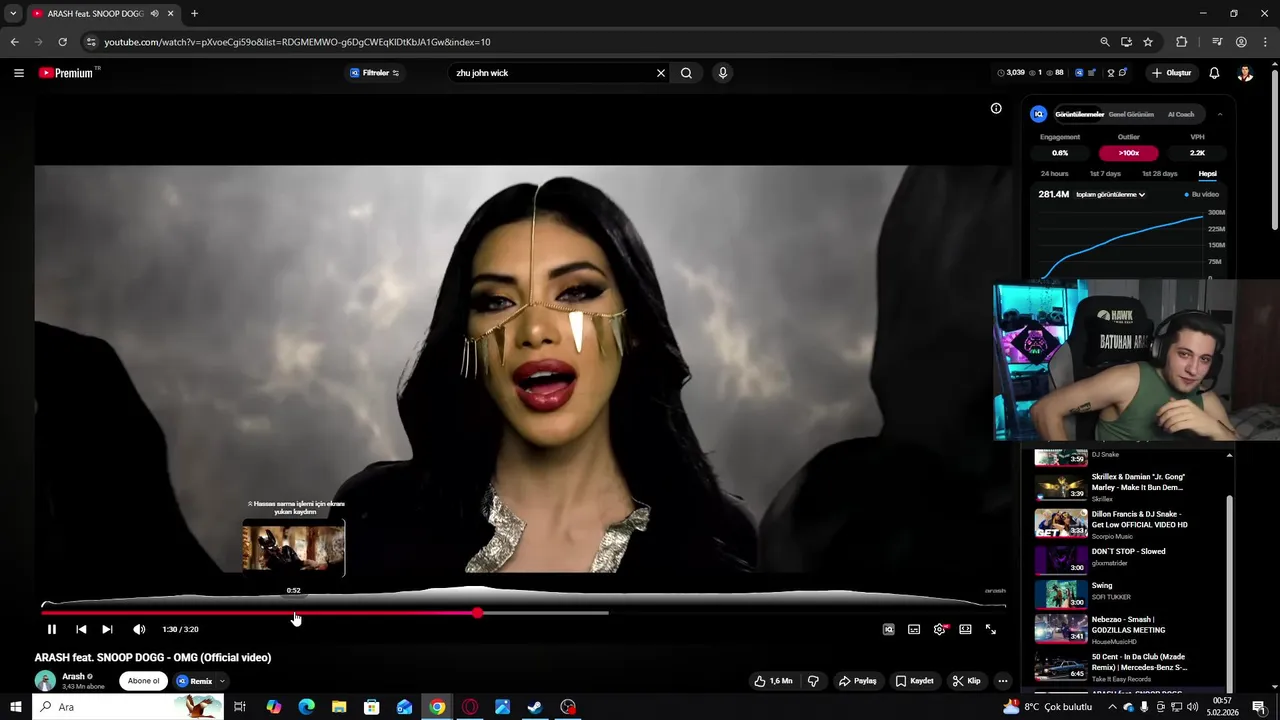Mute the video volume speaker icon
The width and height of the screenshot is (1280, 720).
pos(139,629)
